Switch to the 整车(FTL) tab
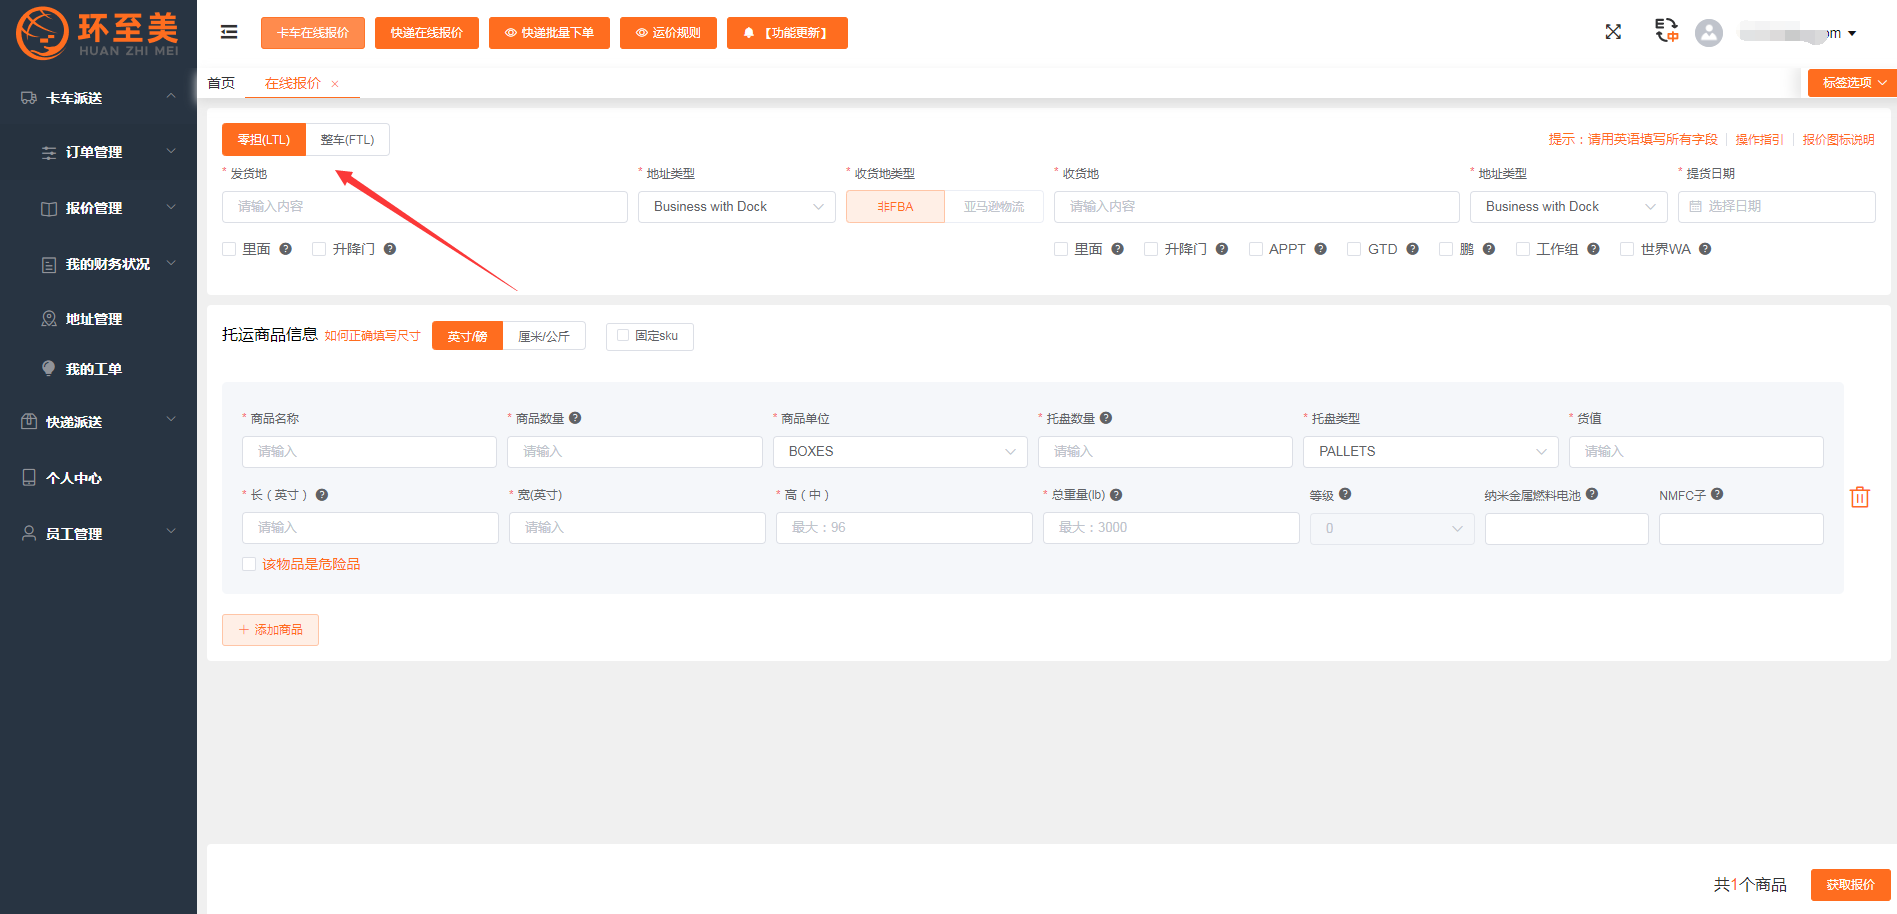The width and height of the screenshot is (1897, 914). click(347, 140)
